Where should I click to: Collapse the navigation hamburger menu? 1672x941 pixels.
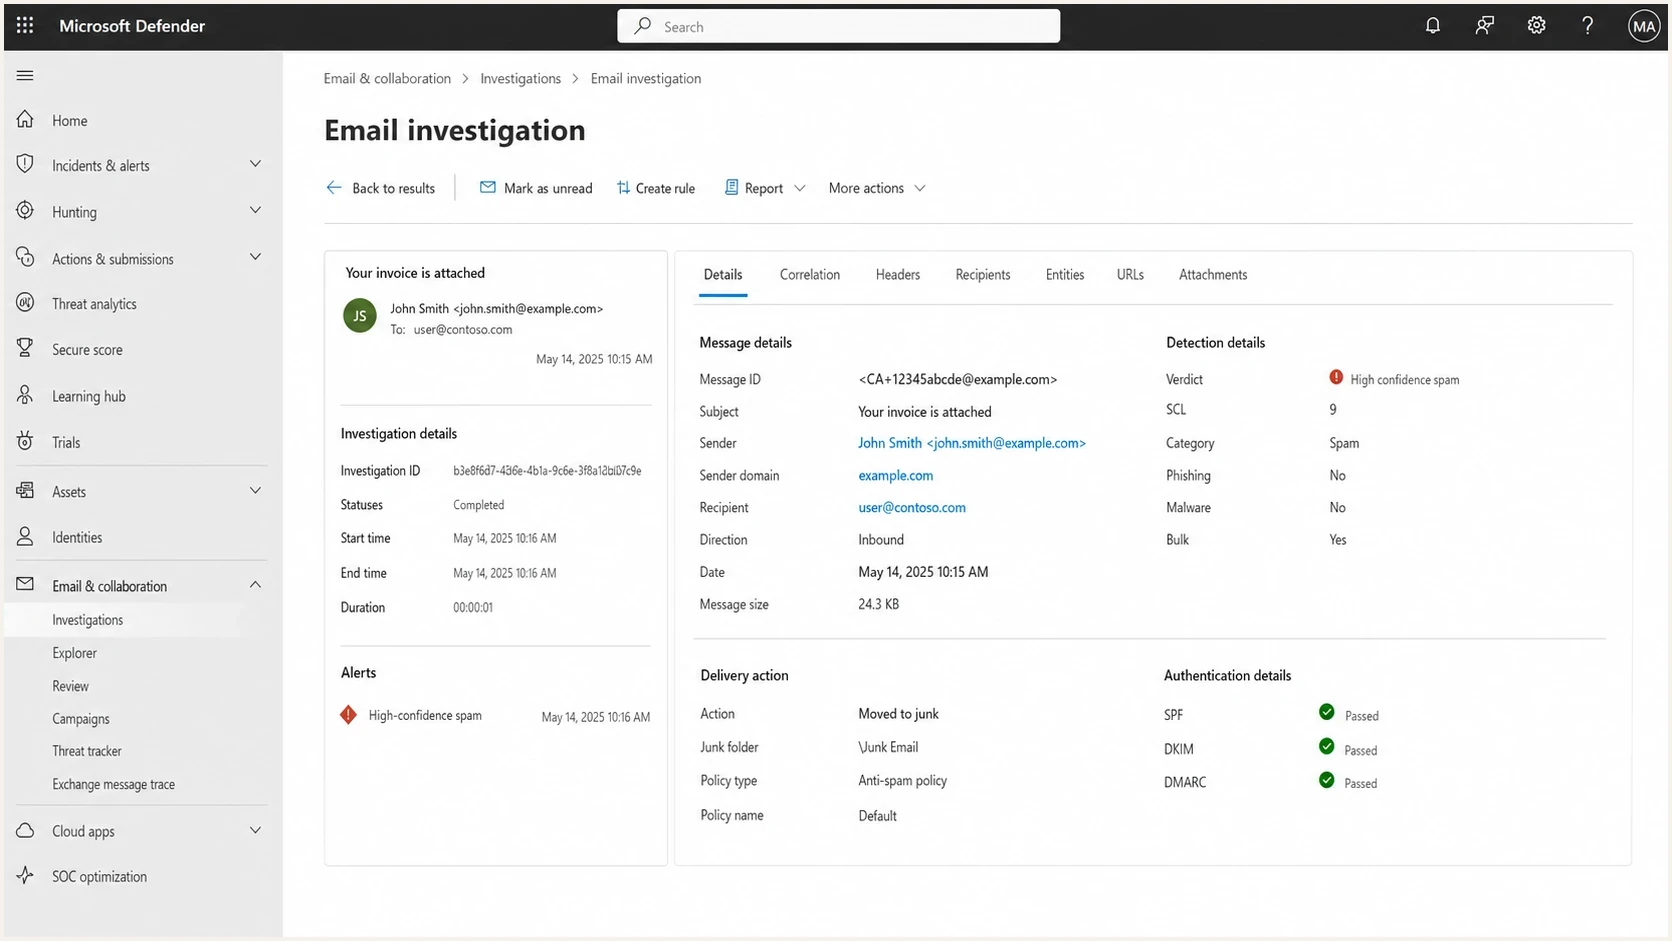pyautogui.click(x=25, y=75)
